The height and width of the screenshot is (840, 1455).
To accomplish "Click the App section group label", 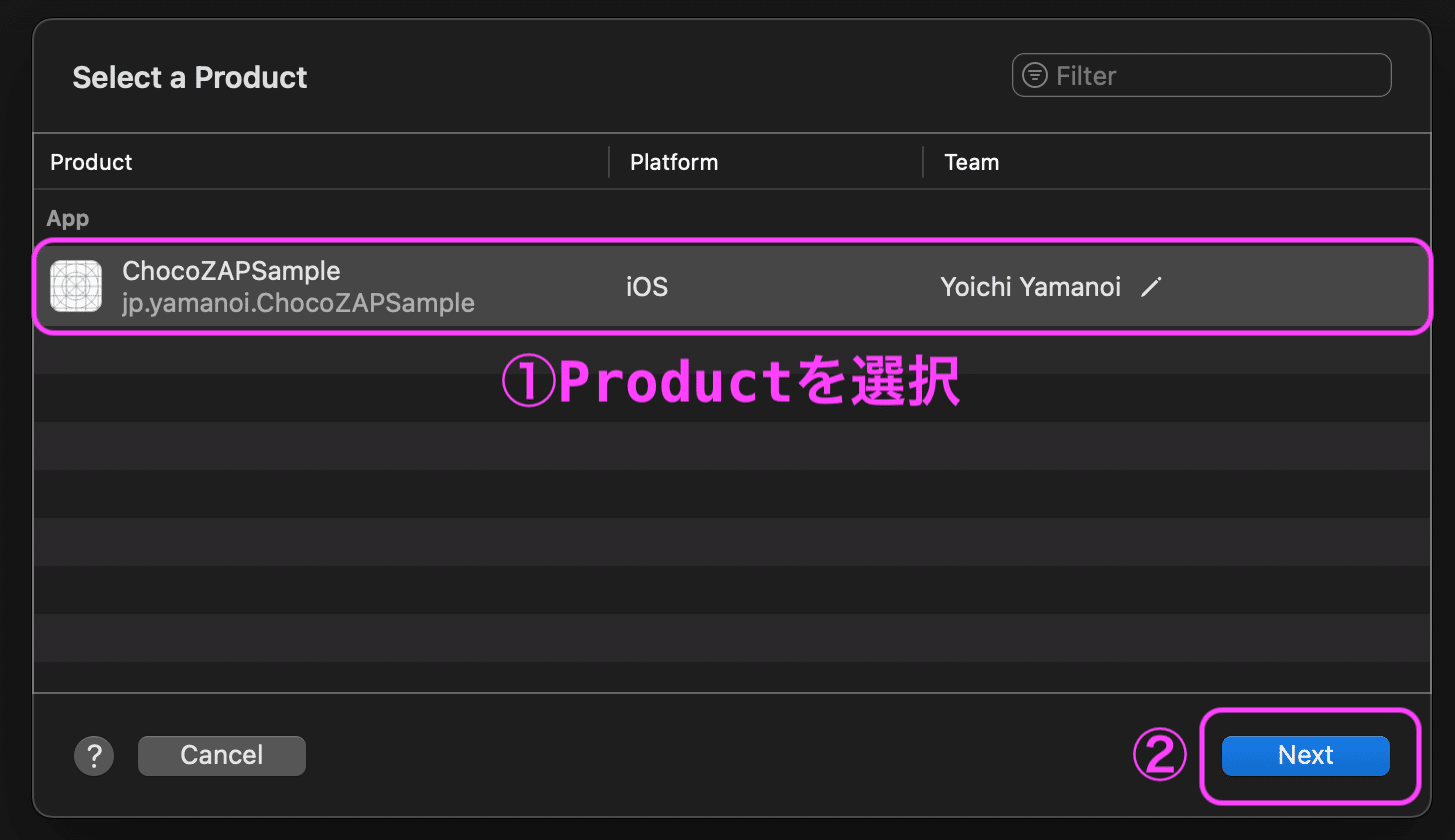I will pos(68,218).
